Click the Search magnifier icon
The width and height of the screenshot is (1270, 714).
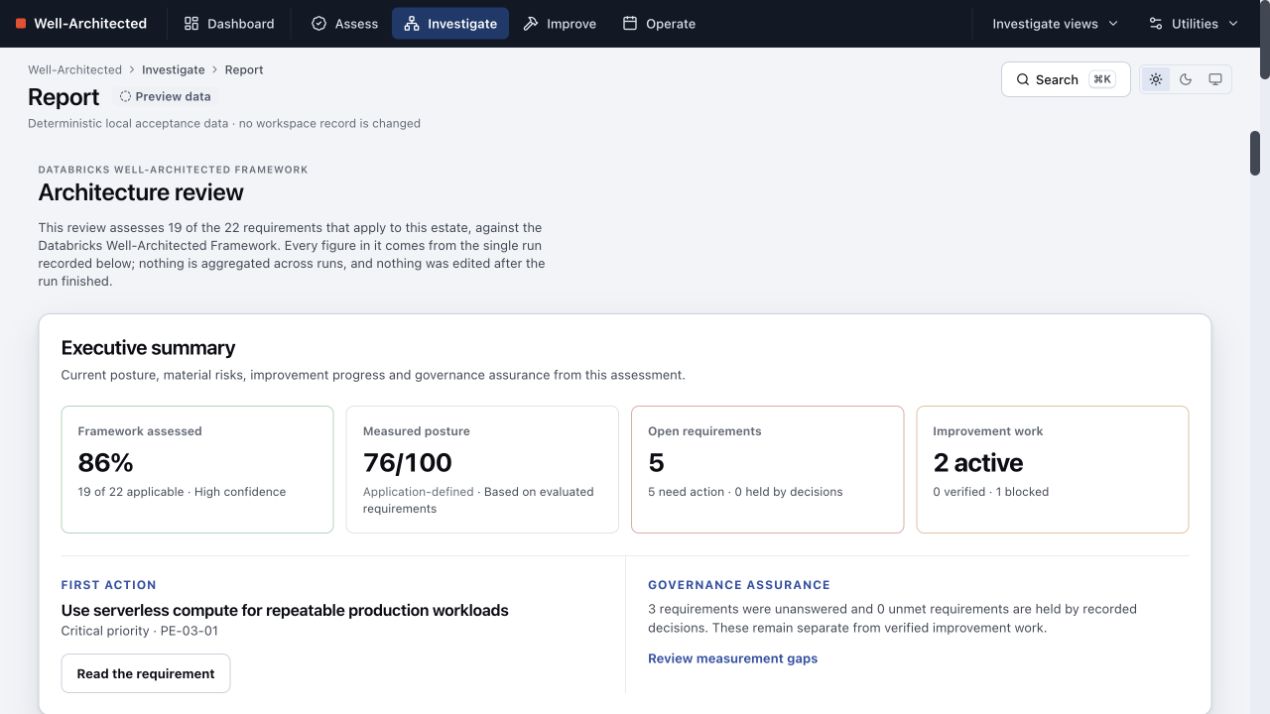coord(1022,79)
